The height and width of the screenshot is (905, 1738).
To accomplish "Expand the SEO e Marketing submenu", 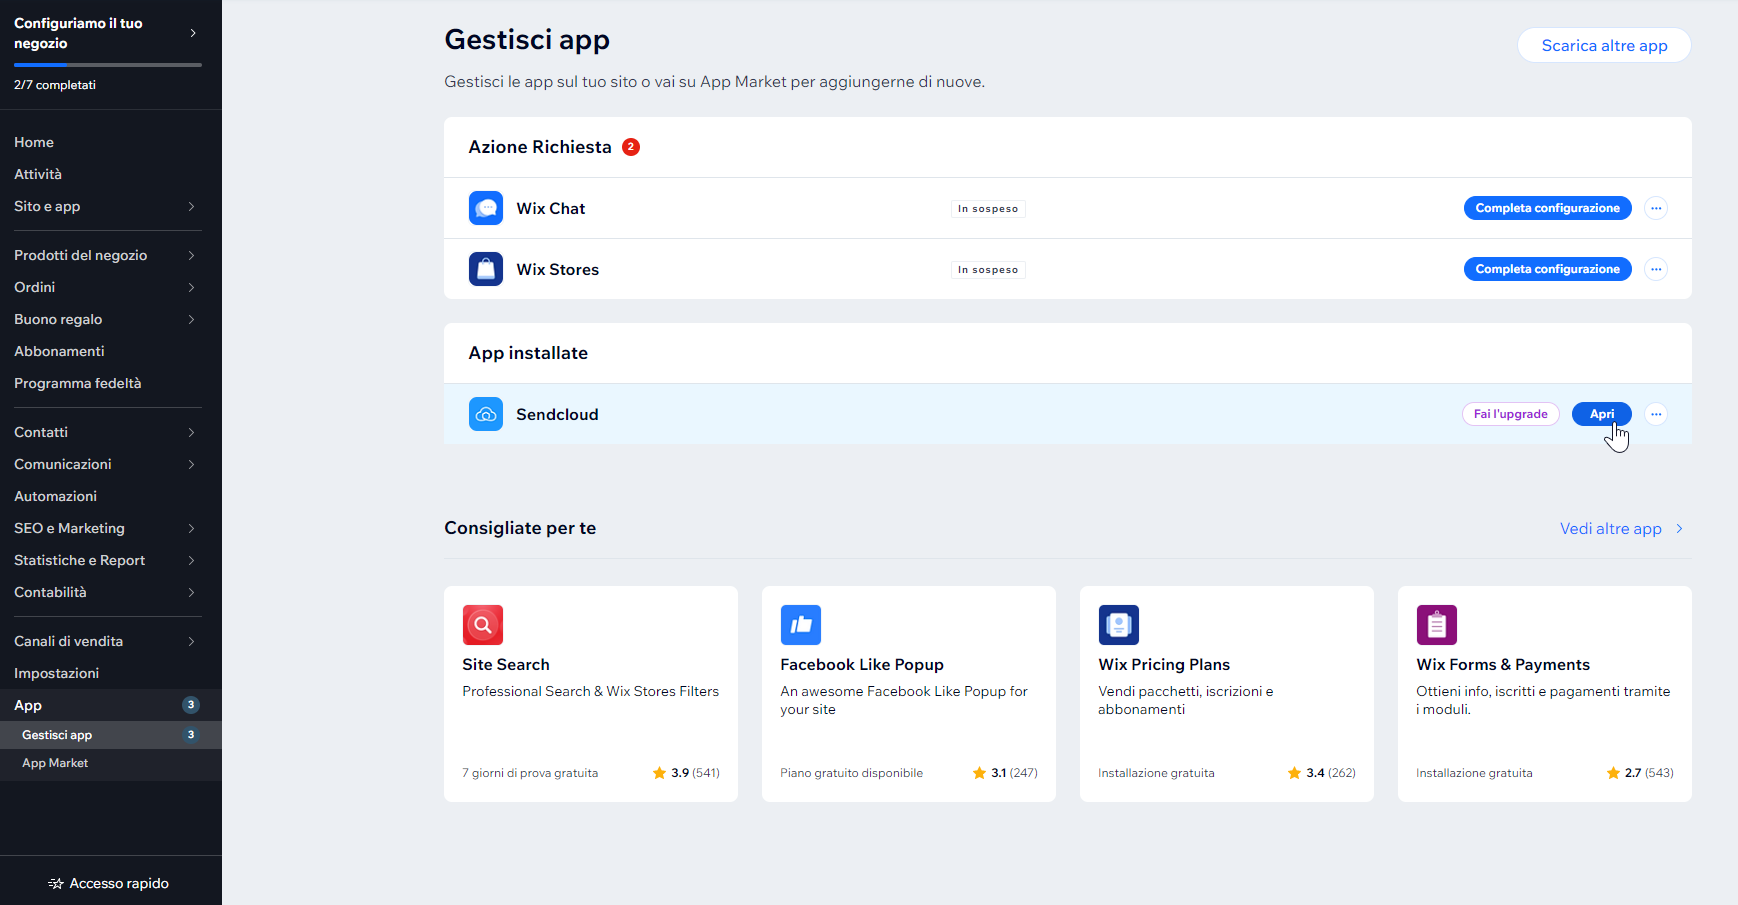I will pos(191,528).
